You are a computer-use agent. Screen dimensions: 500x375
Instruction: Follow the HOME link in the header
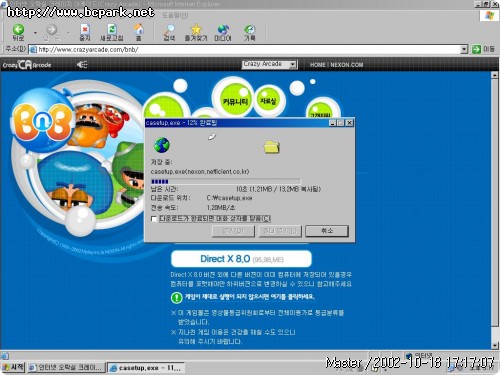point(317,65)
